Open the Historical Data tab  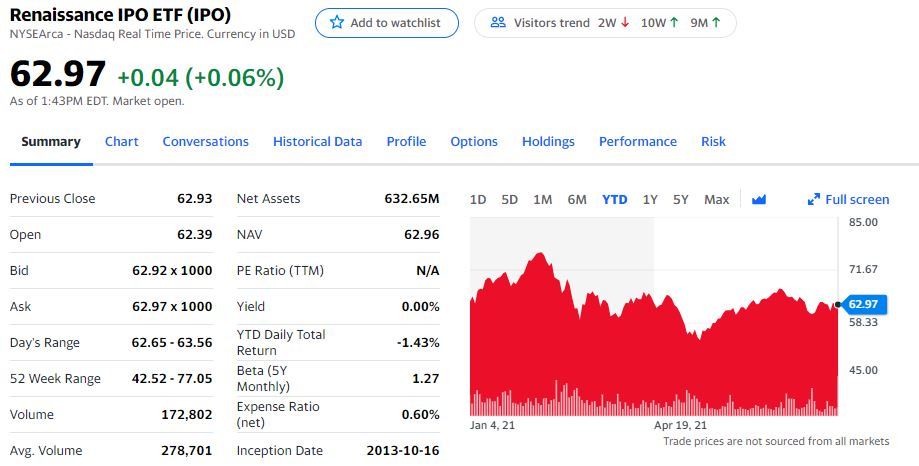318,142
